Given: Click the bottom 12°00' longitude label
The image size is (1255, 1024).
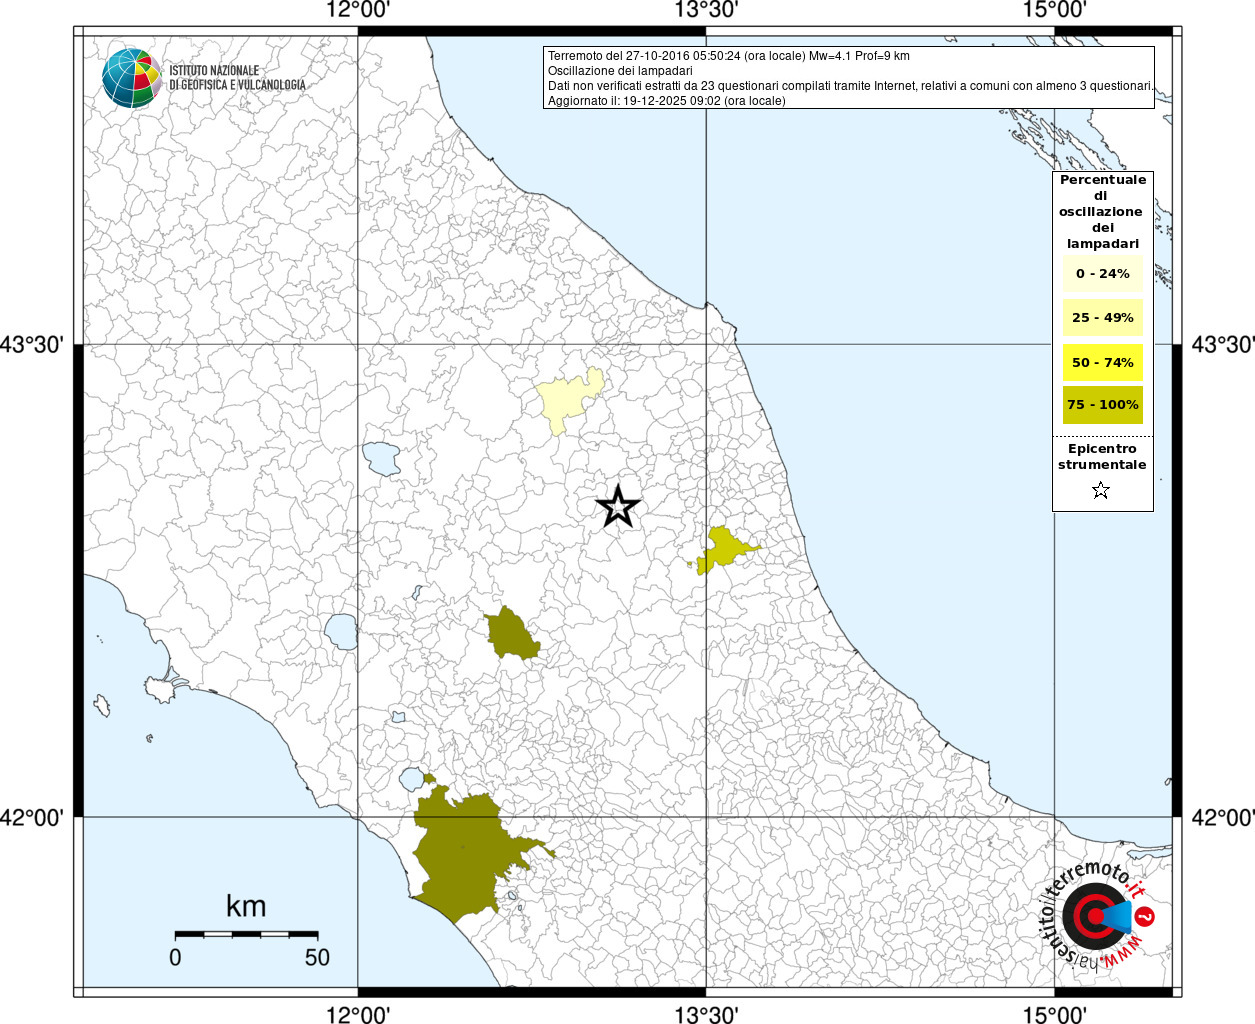Looking at the screenshot, I should point(358,1015).
